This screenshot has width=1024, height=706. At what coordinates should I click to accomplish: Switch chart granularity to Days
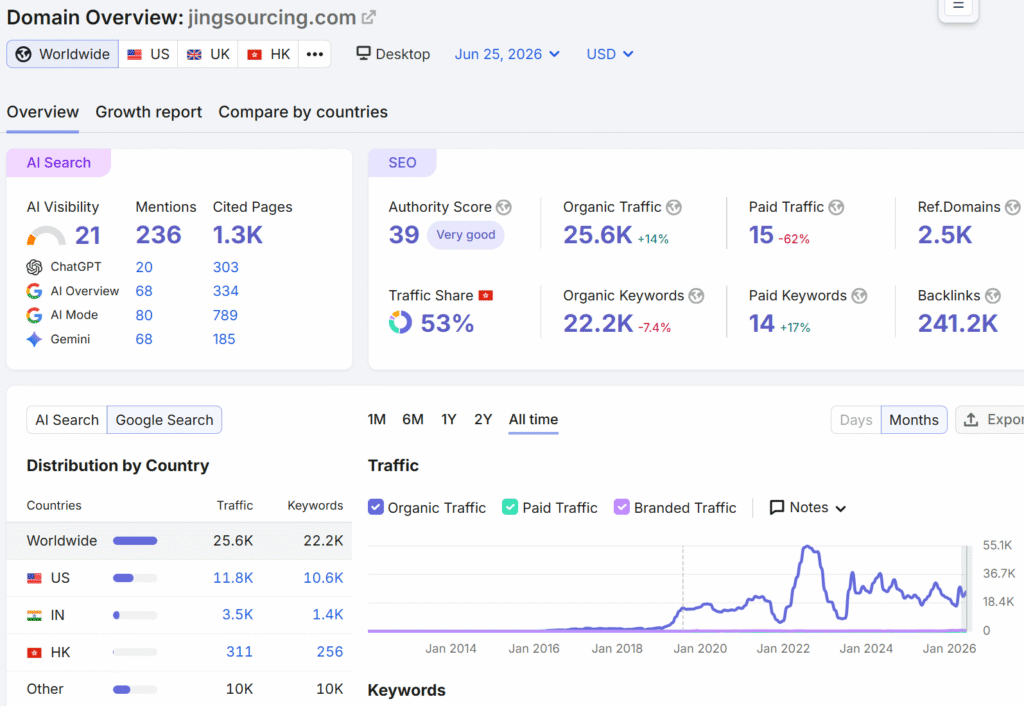[x=856, y=420]
